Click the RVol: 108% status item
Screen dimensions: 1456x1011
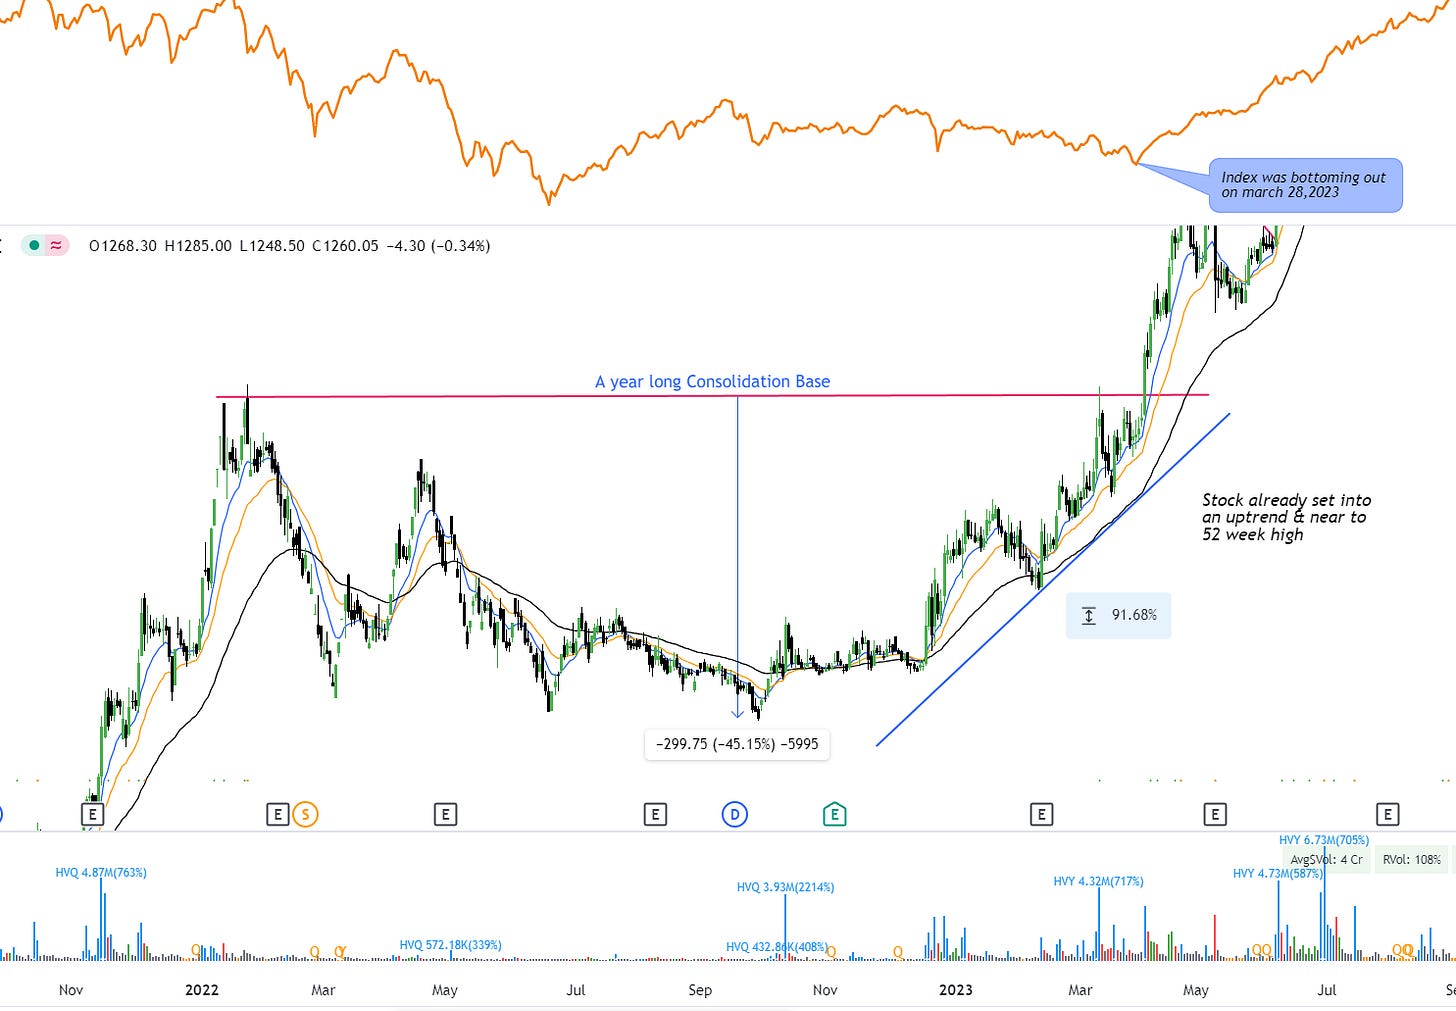coord(1411,859)
